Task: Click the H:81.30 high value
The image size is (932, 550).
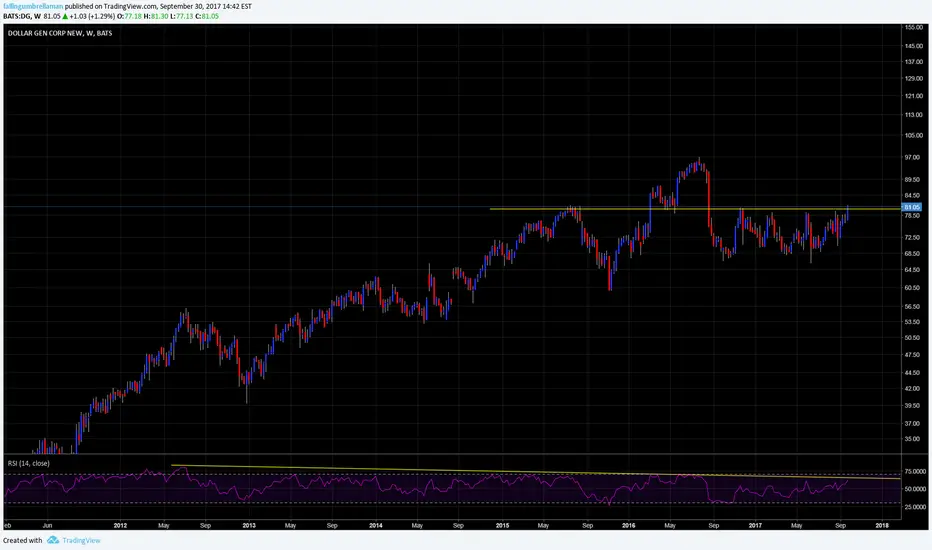Action: point(156,16)
